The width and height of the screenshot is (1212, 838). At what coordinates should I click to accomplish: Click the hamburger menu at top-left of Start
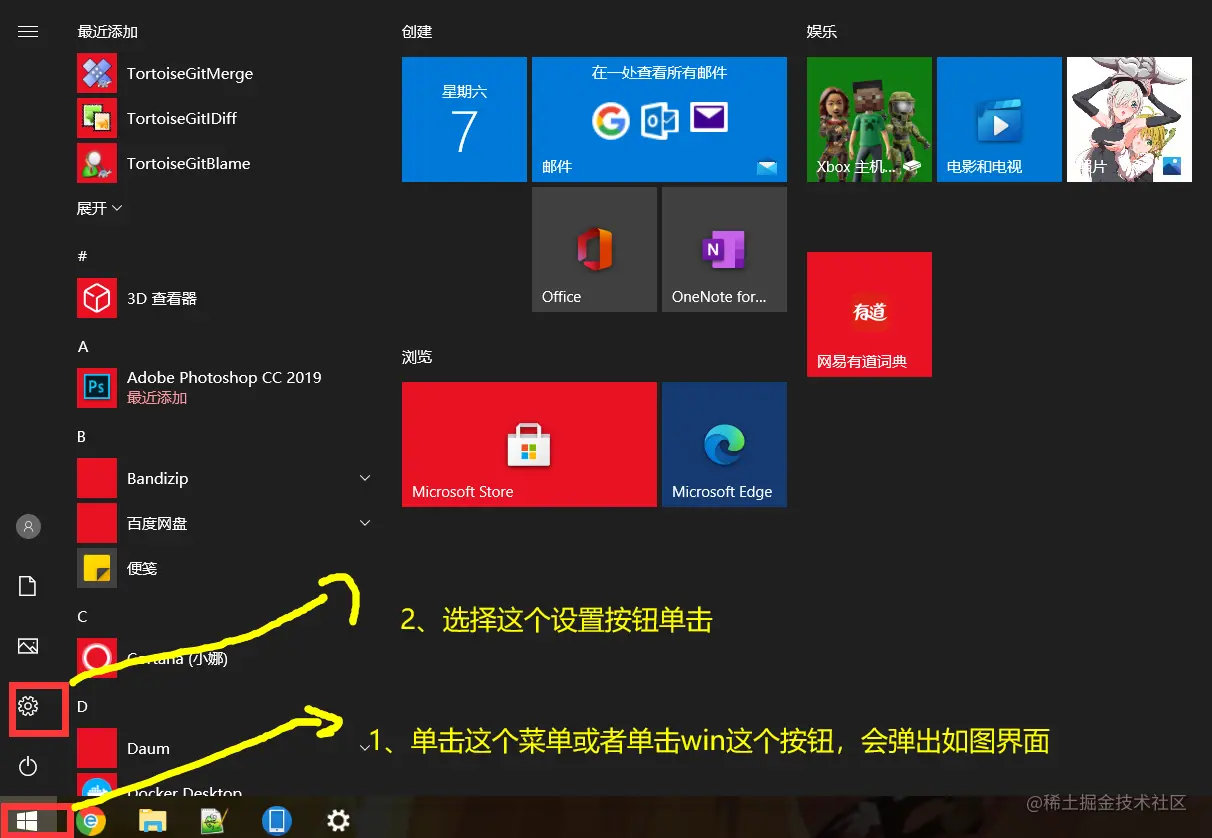click(28, 31)
